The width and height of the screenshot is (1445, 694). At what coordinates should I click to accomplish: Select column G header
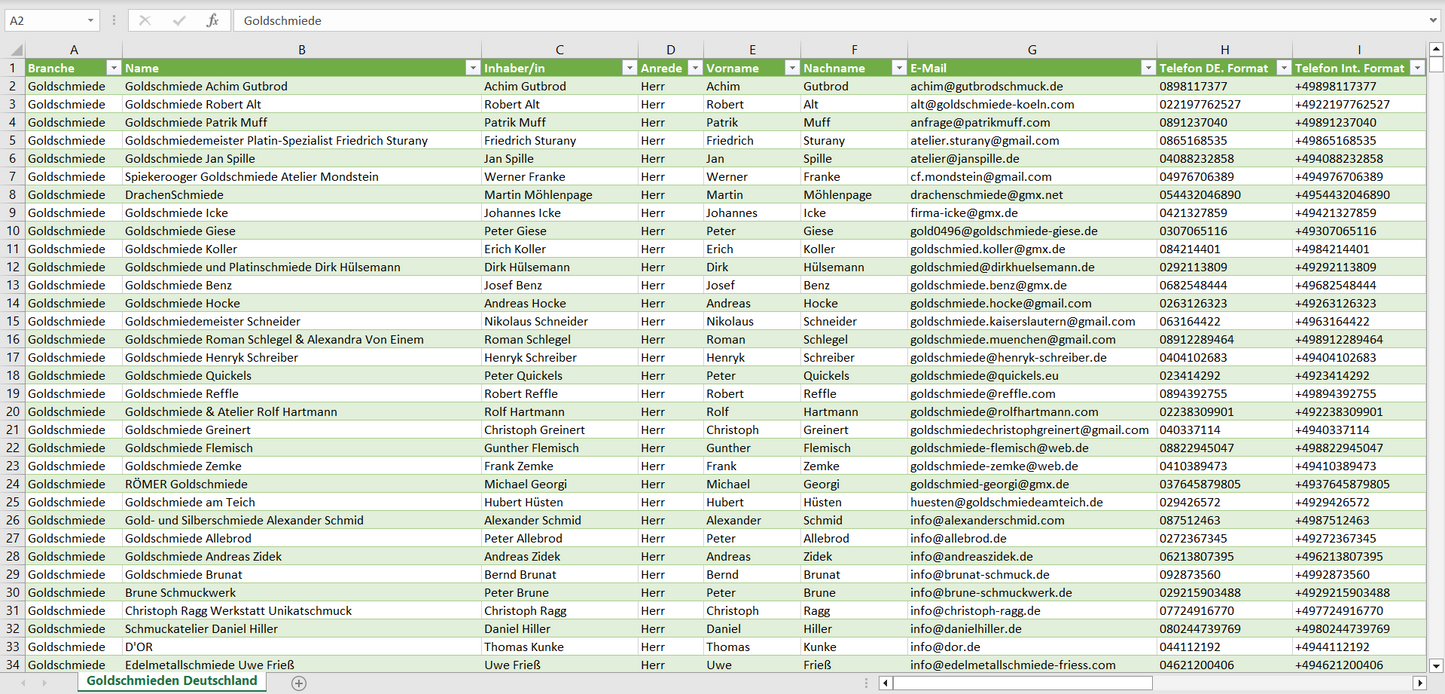1032,50
